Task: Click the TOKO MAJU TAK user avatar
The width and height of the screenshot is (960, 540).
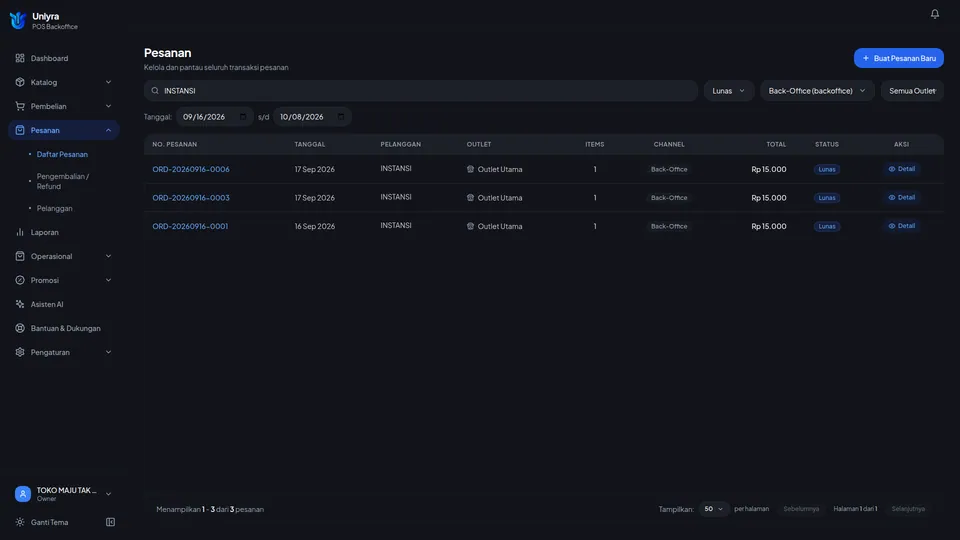Action: coord(23,493)
